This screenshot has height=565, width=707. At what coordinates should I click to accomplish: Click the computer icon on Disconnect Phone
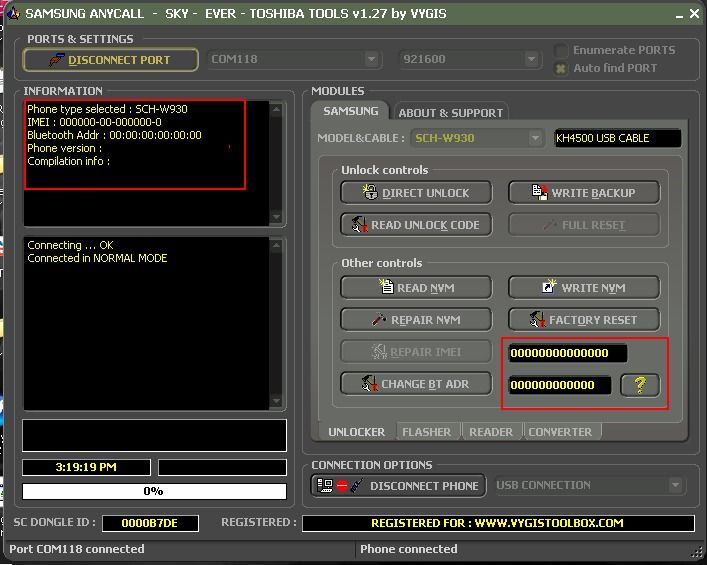point(325,485)
